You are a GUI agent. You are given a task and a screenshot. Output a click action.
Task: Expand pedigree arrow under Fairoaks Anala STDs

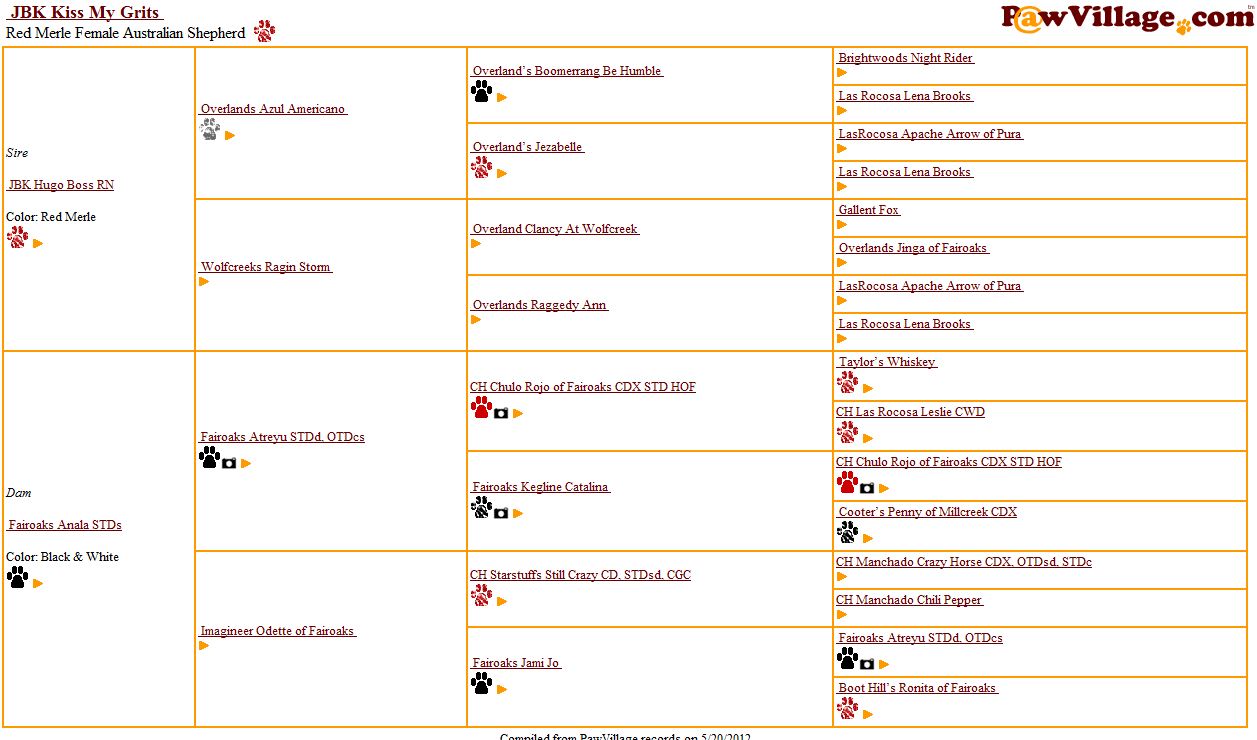pyautogui.click(x=38, y=583)
